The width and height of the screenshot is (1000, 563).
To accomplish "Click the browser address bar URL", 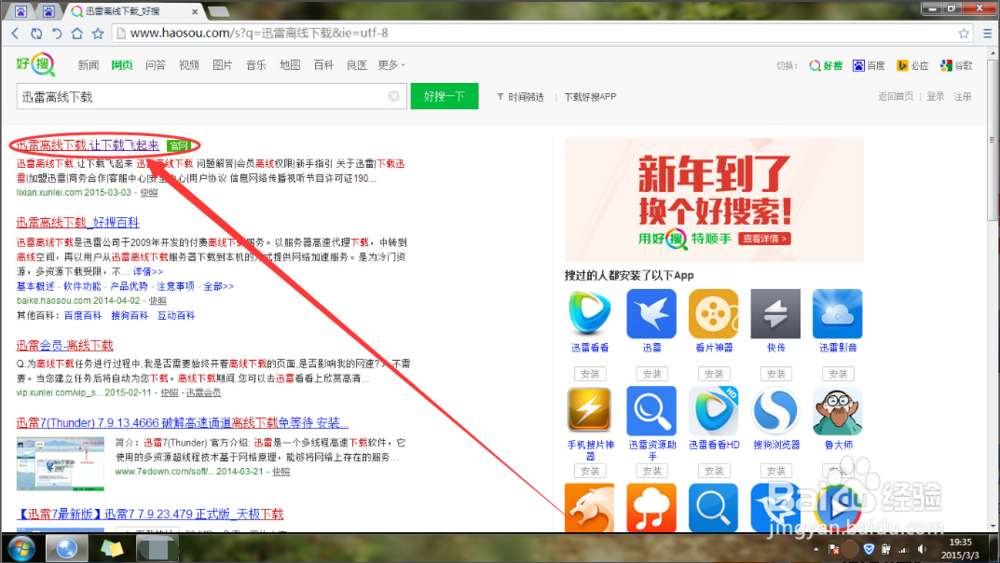I will 259,33.
